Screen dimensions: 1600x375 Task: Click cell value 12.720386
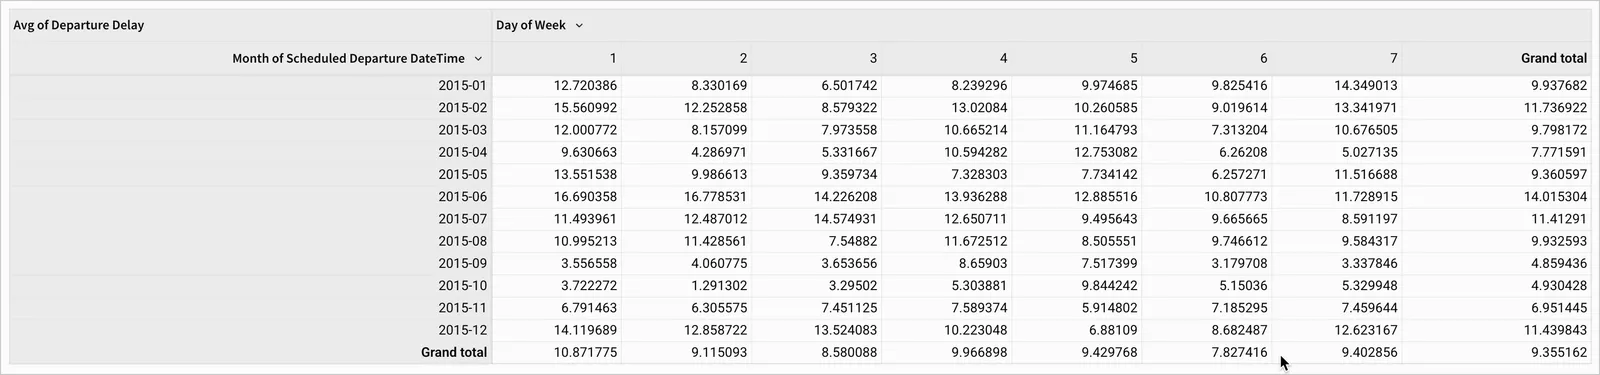point(585,86)
